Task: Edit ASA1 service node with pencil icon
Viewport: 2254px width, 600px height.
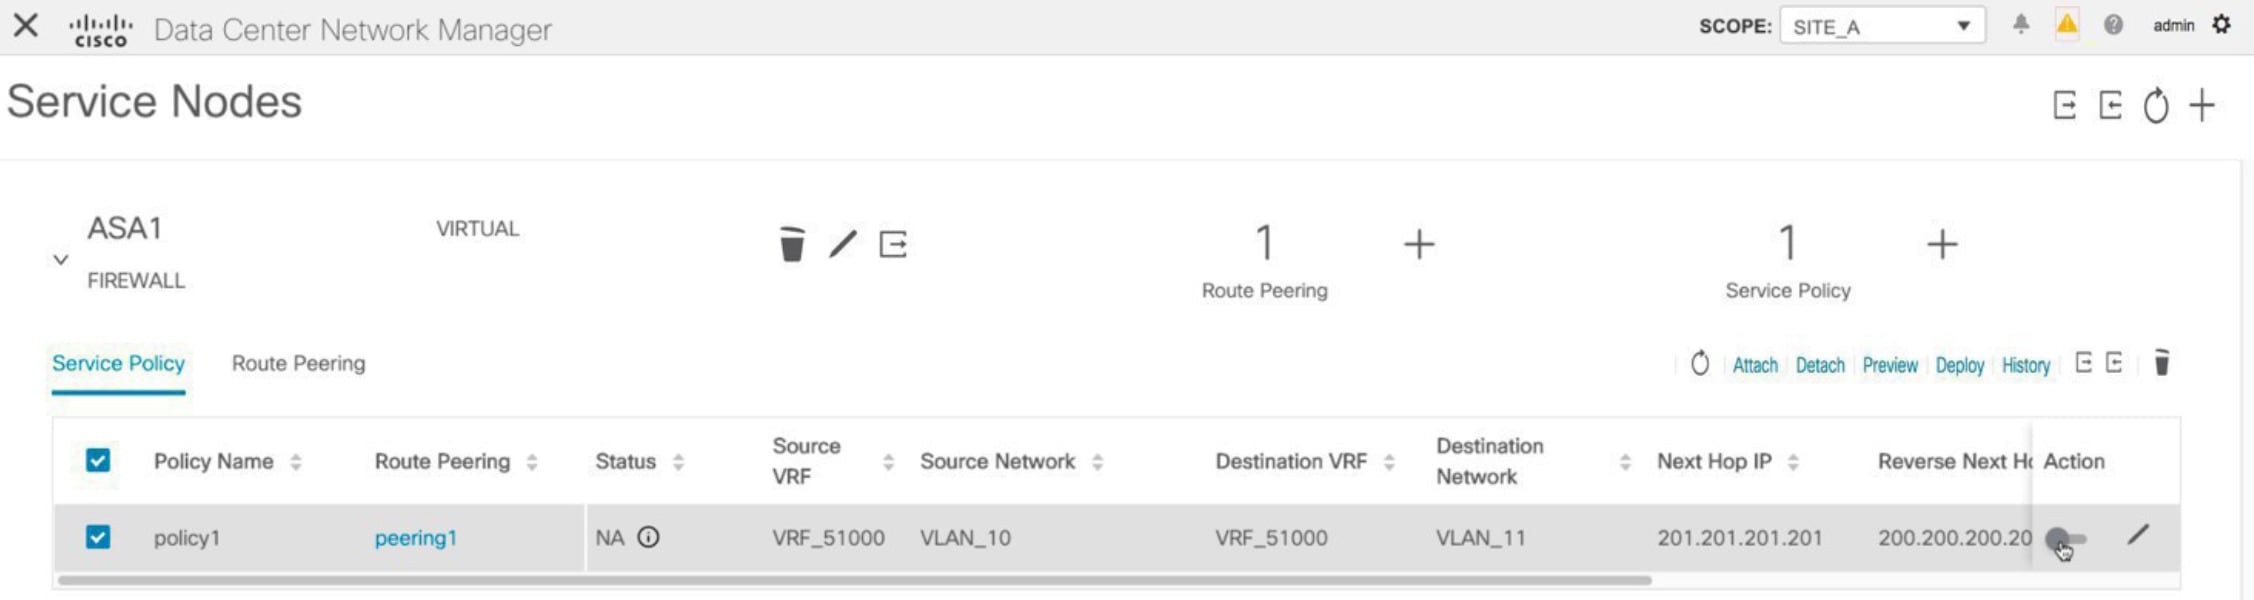Action: (843, 244)
